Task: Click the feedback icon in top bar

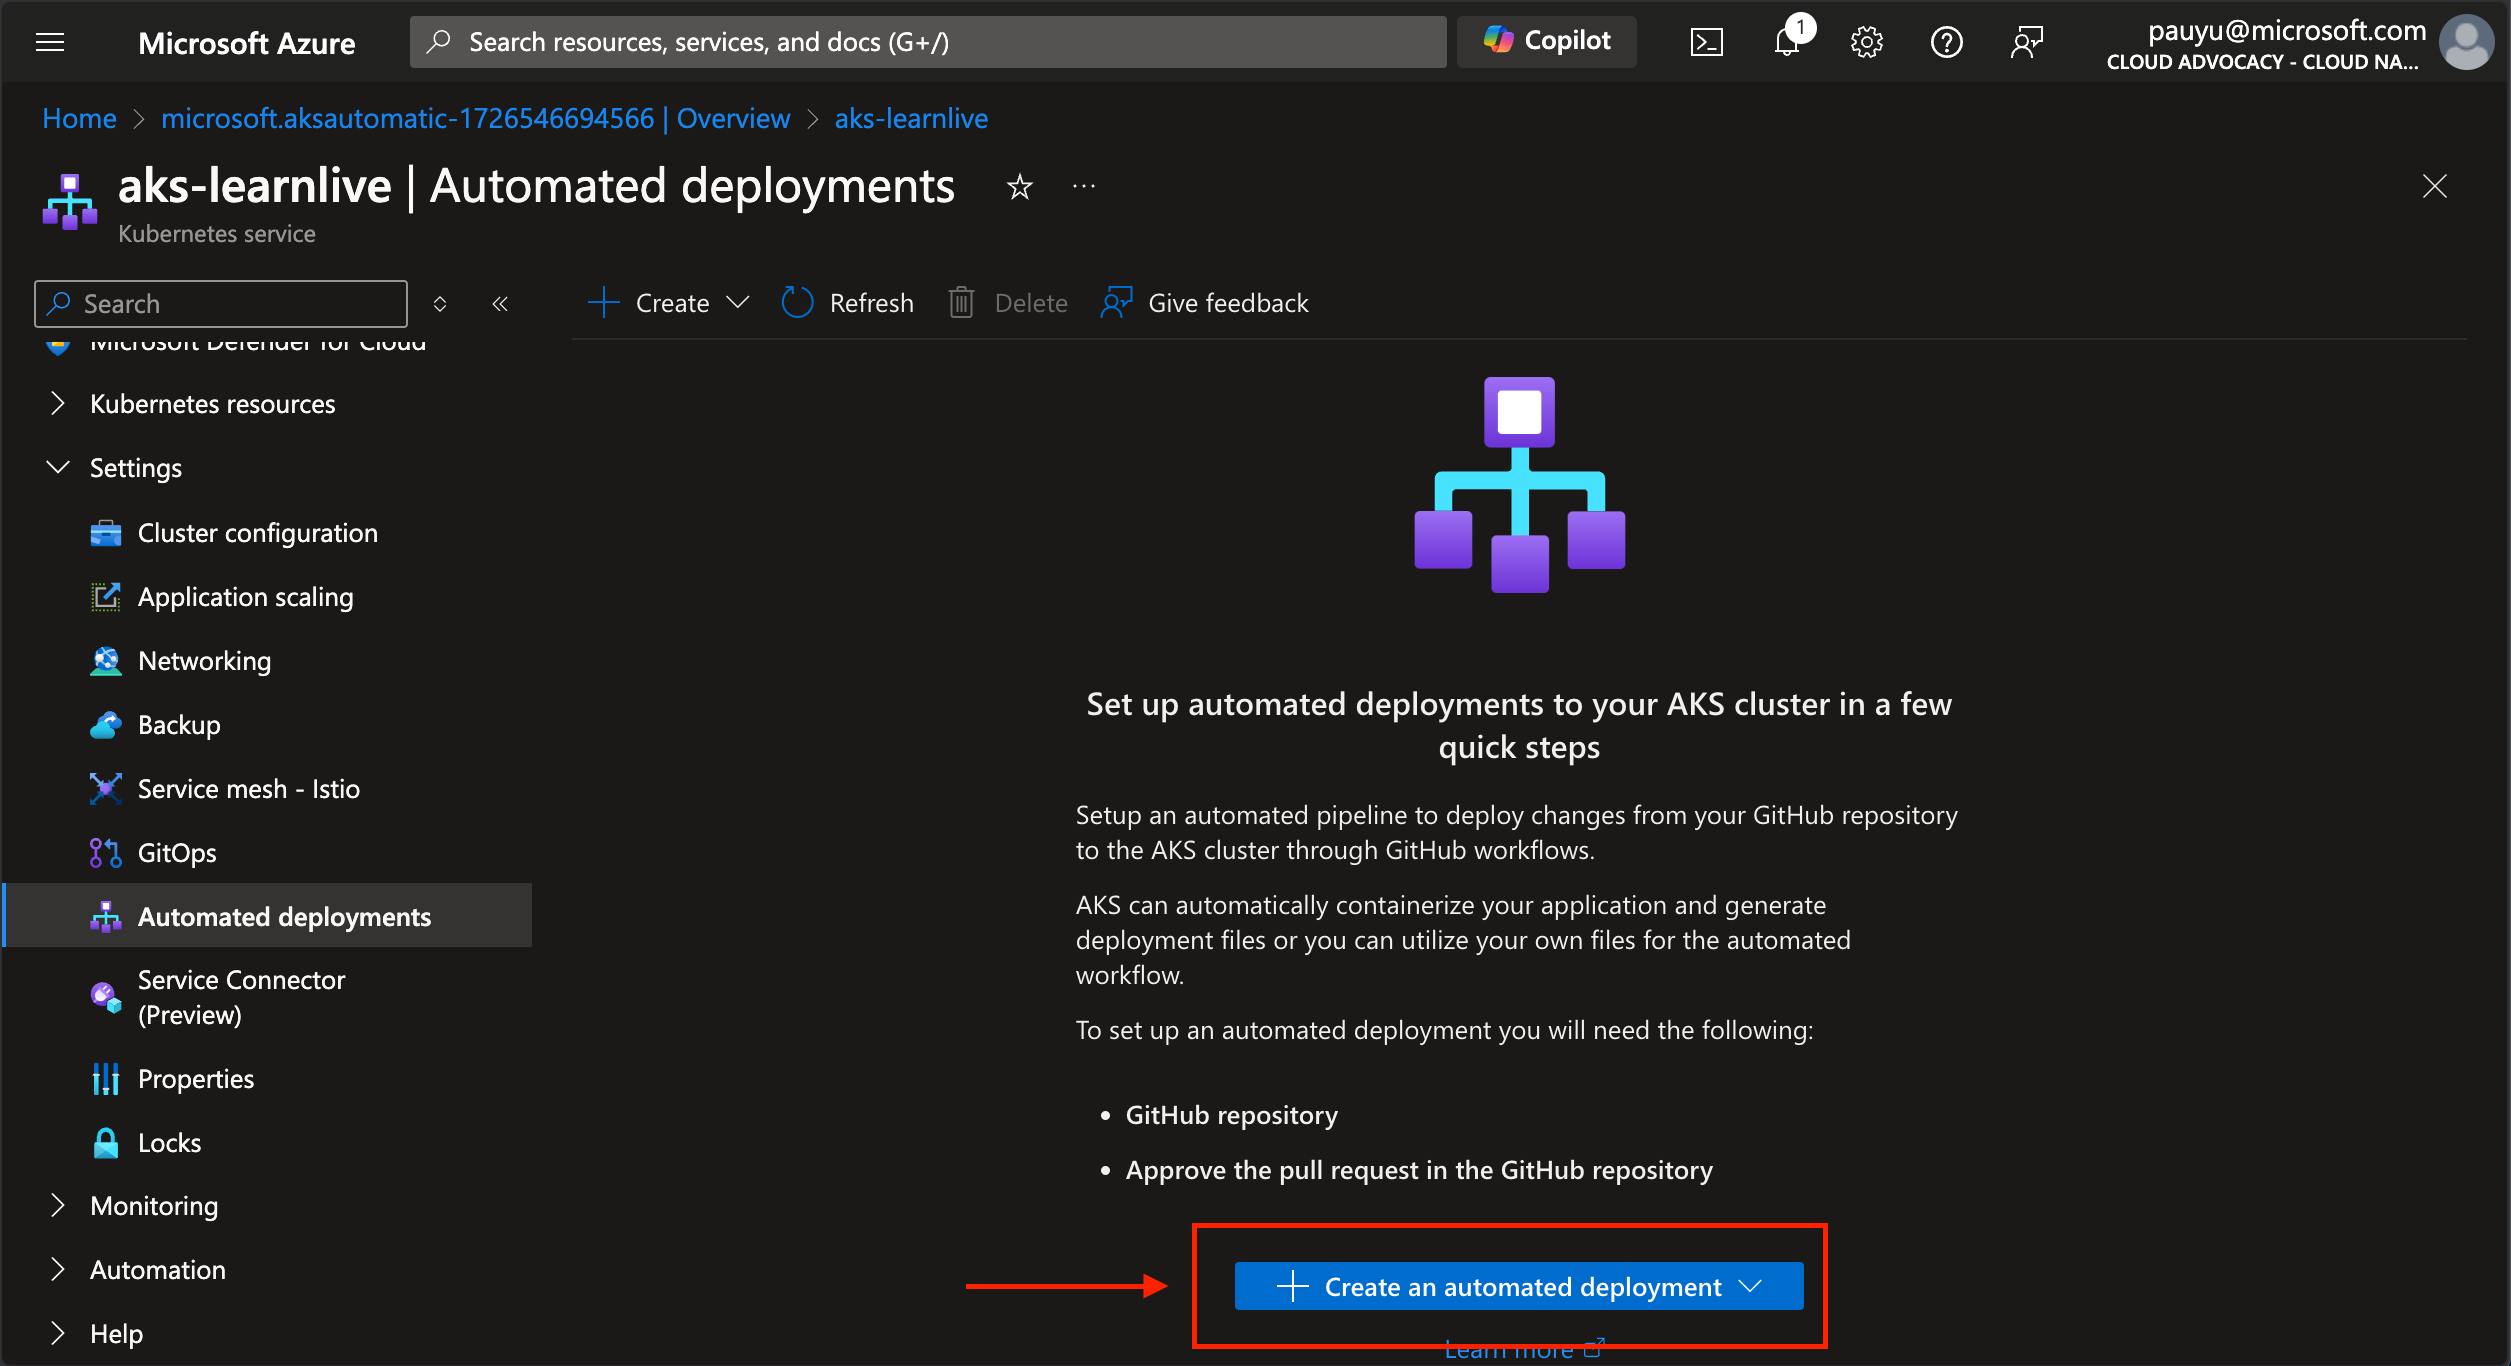Action: tap(2027, 42)
